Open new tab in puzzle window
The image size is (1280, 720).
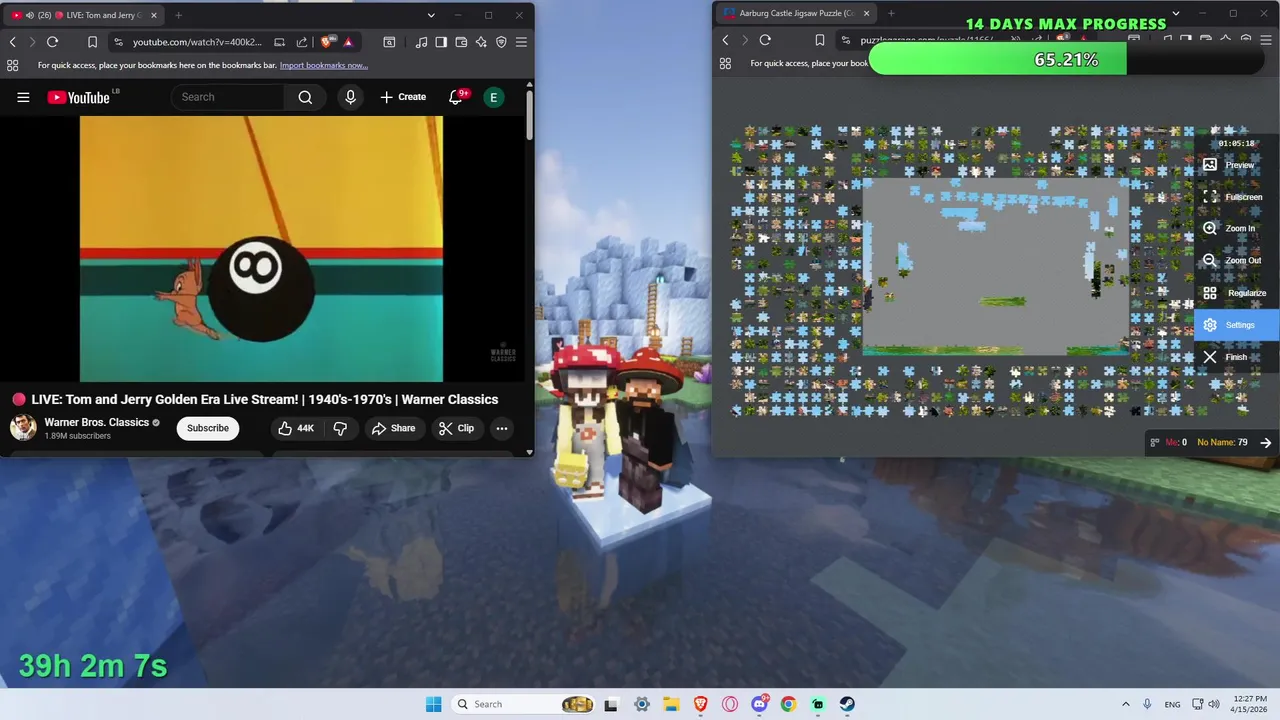tap(891, 13)
